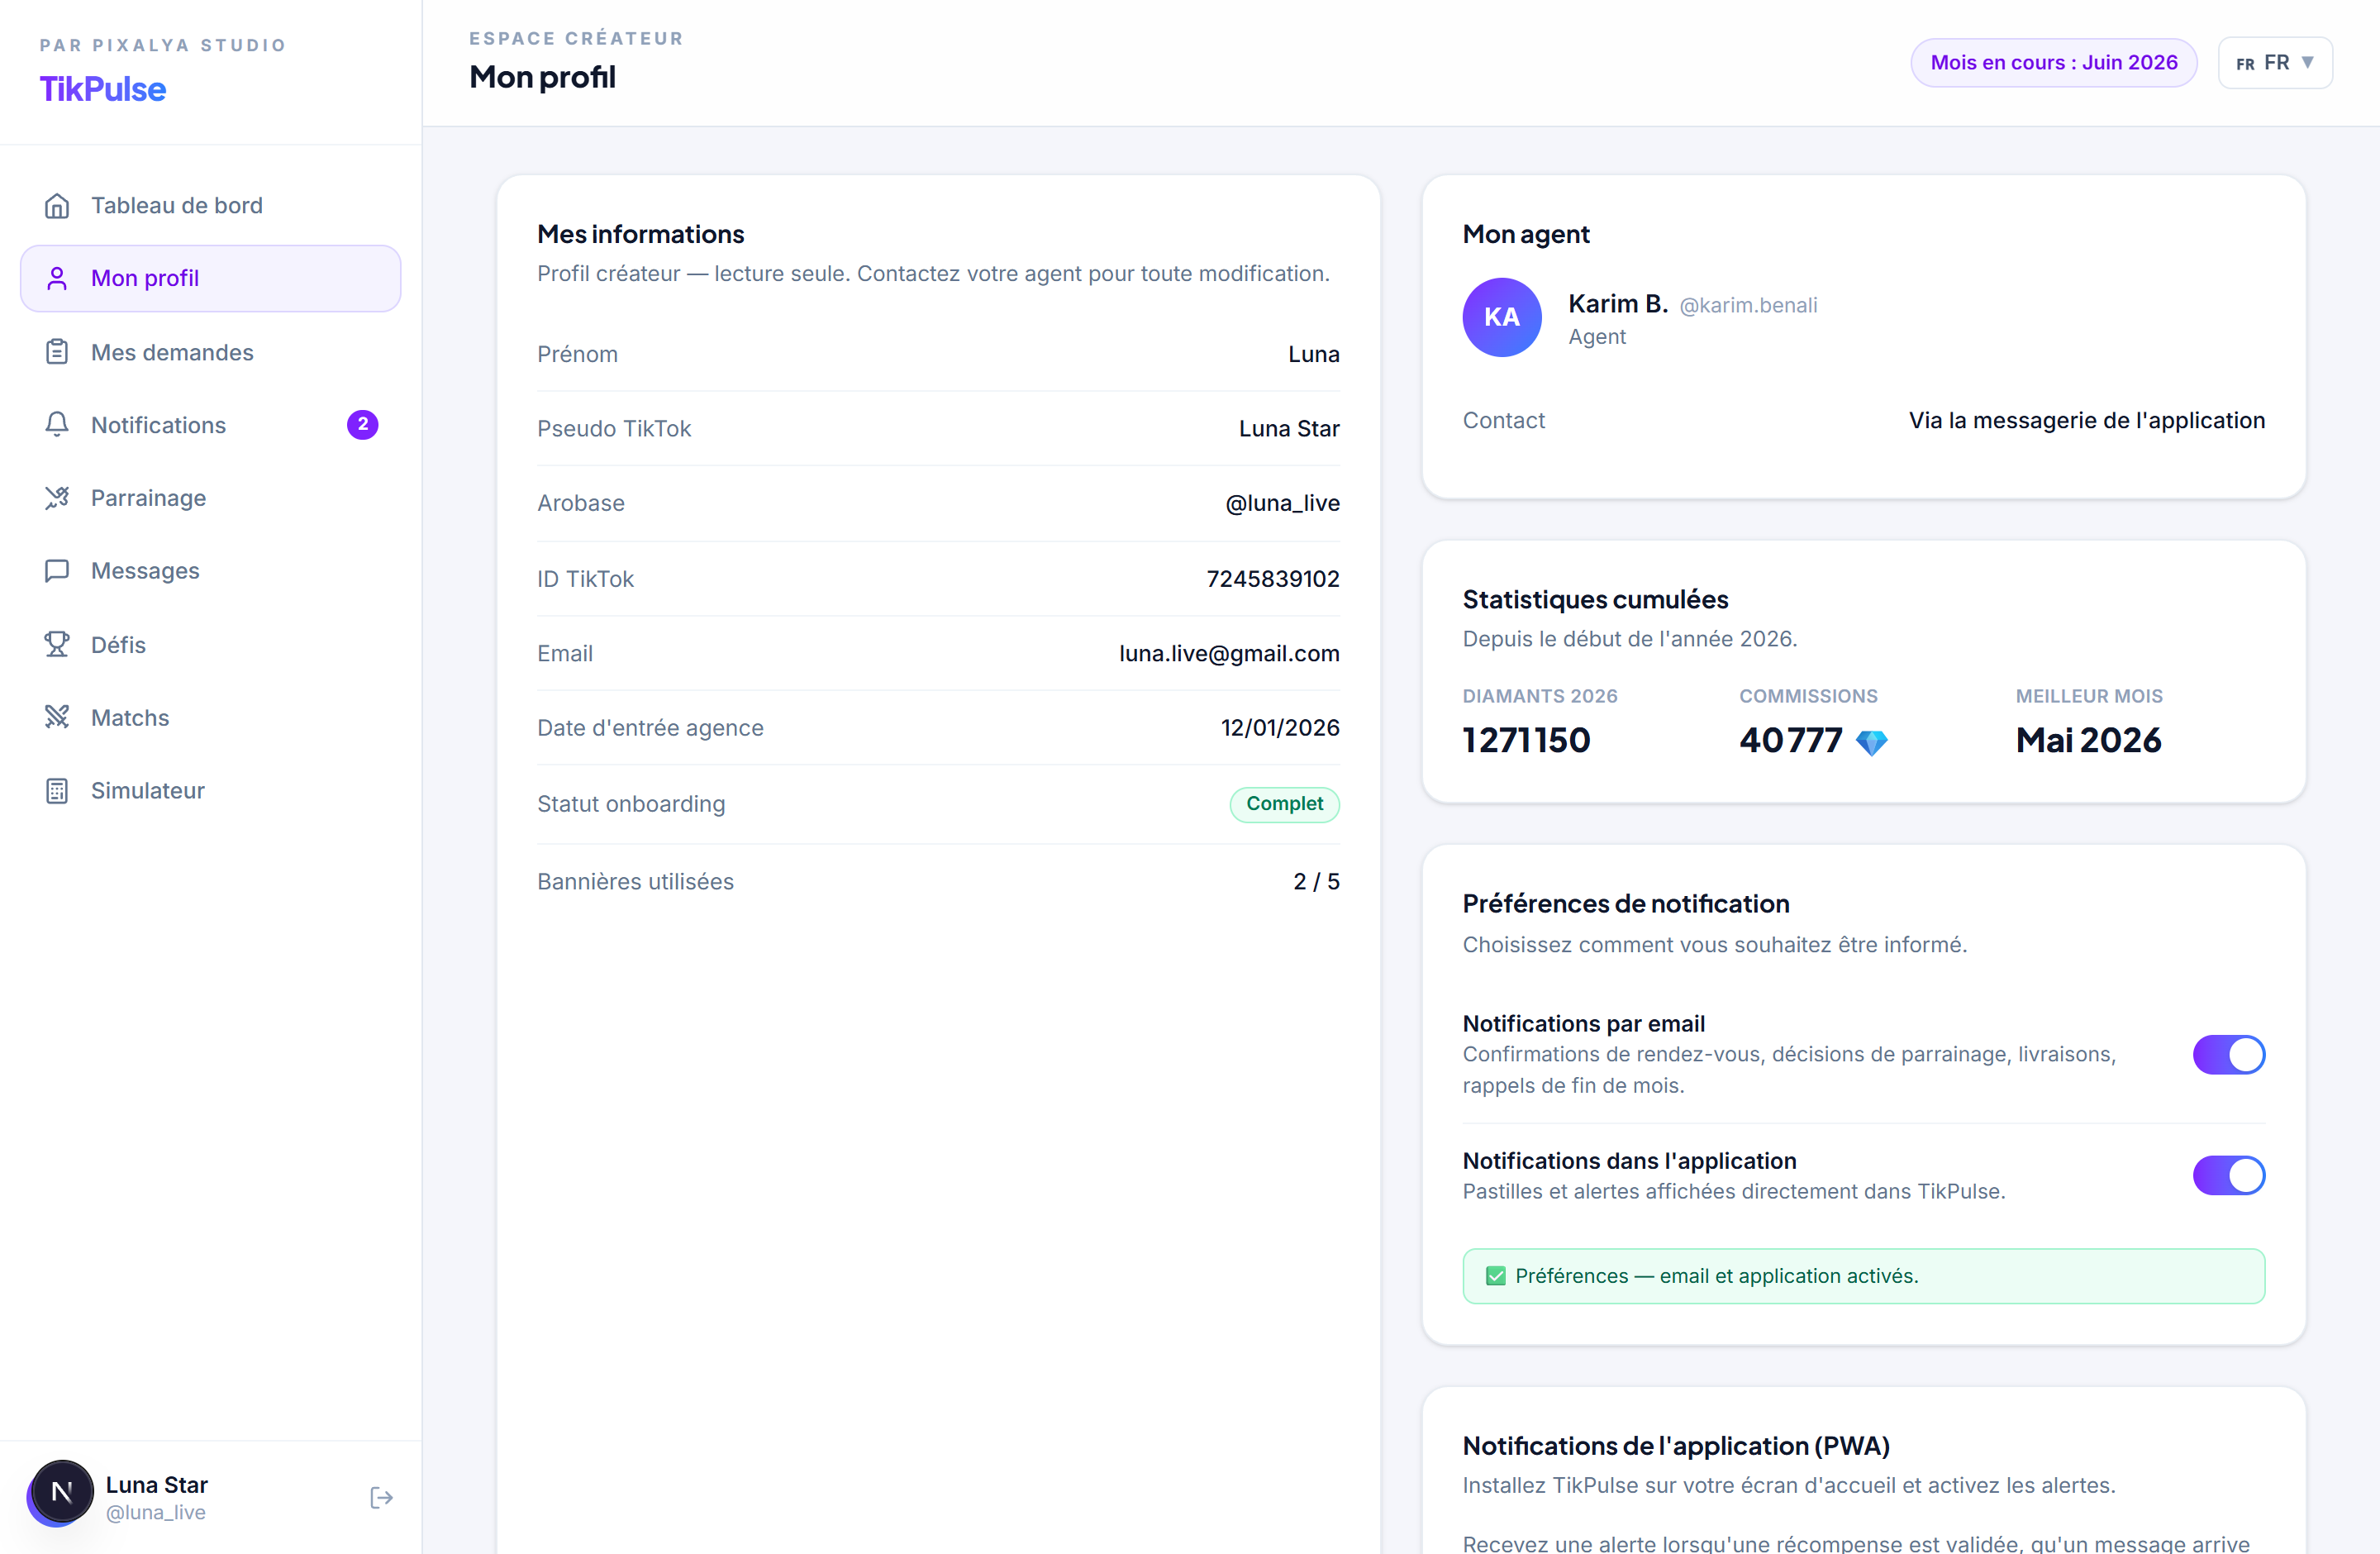
Task: Click the KA agent avatar
Action: pos(1501,317)
